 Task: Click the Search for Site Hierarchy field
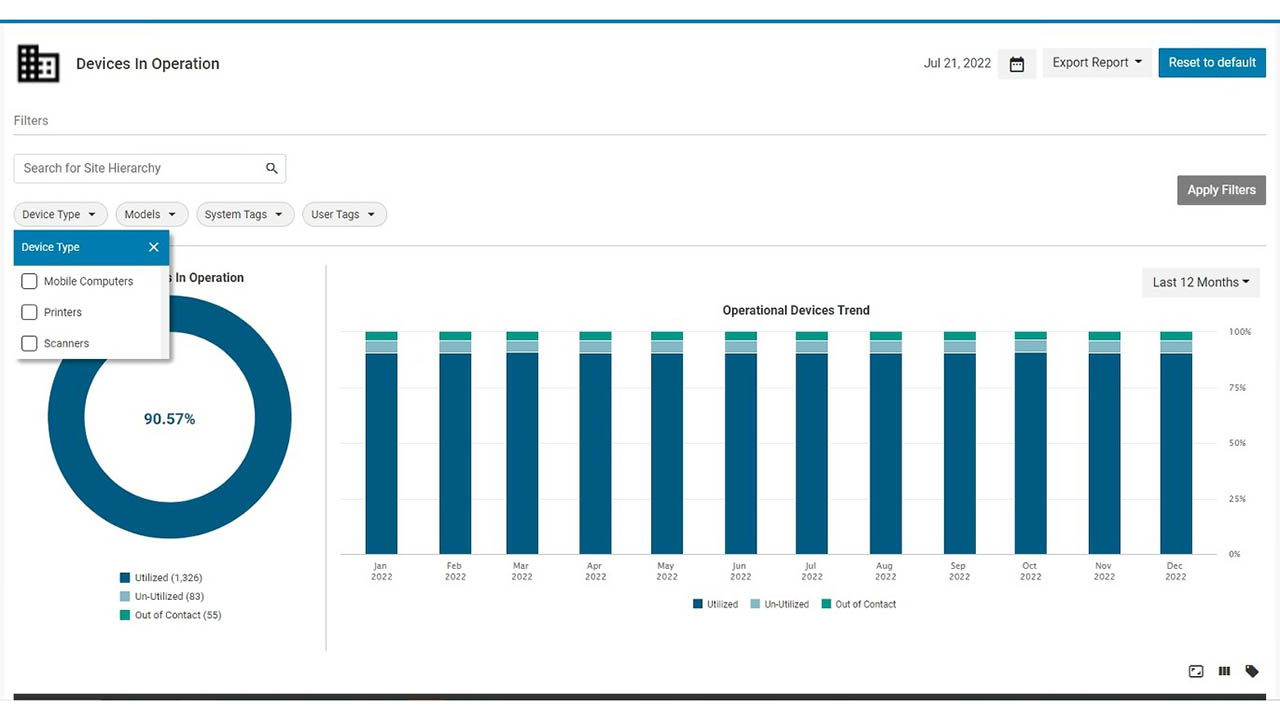[150, 168]
